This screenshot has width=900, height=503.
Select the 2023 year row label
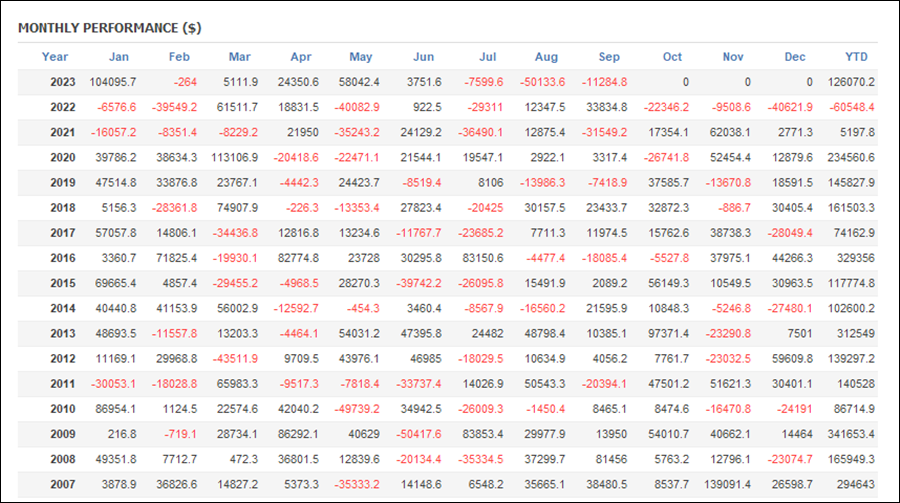(x=63, y=82)
